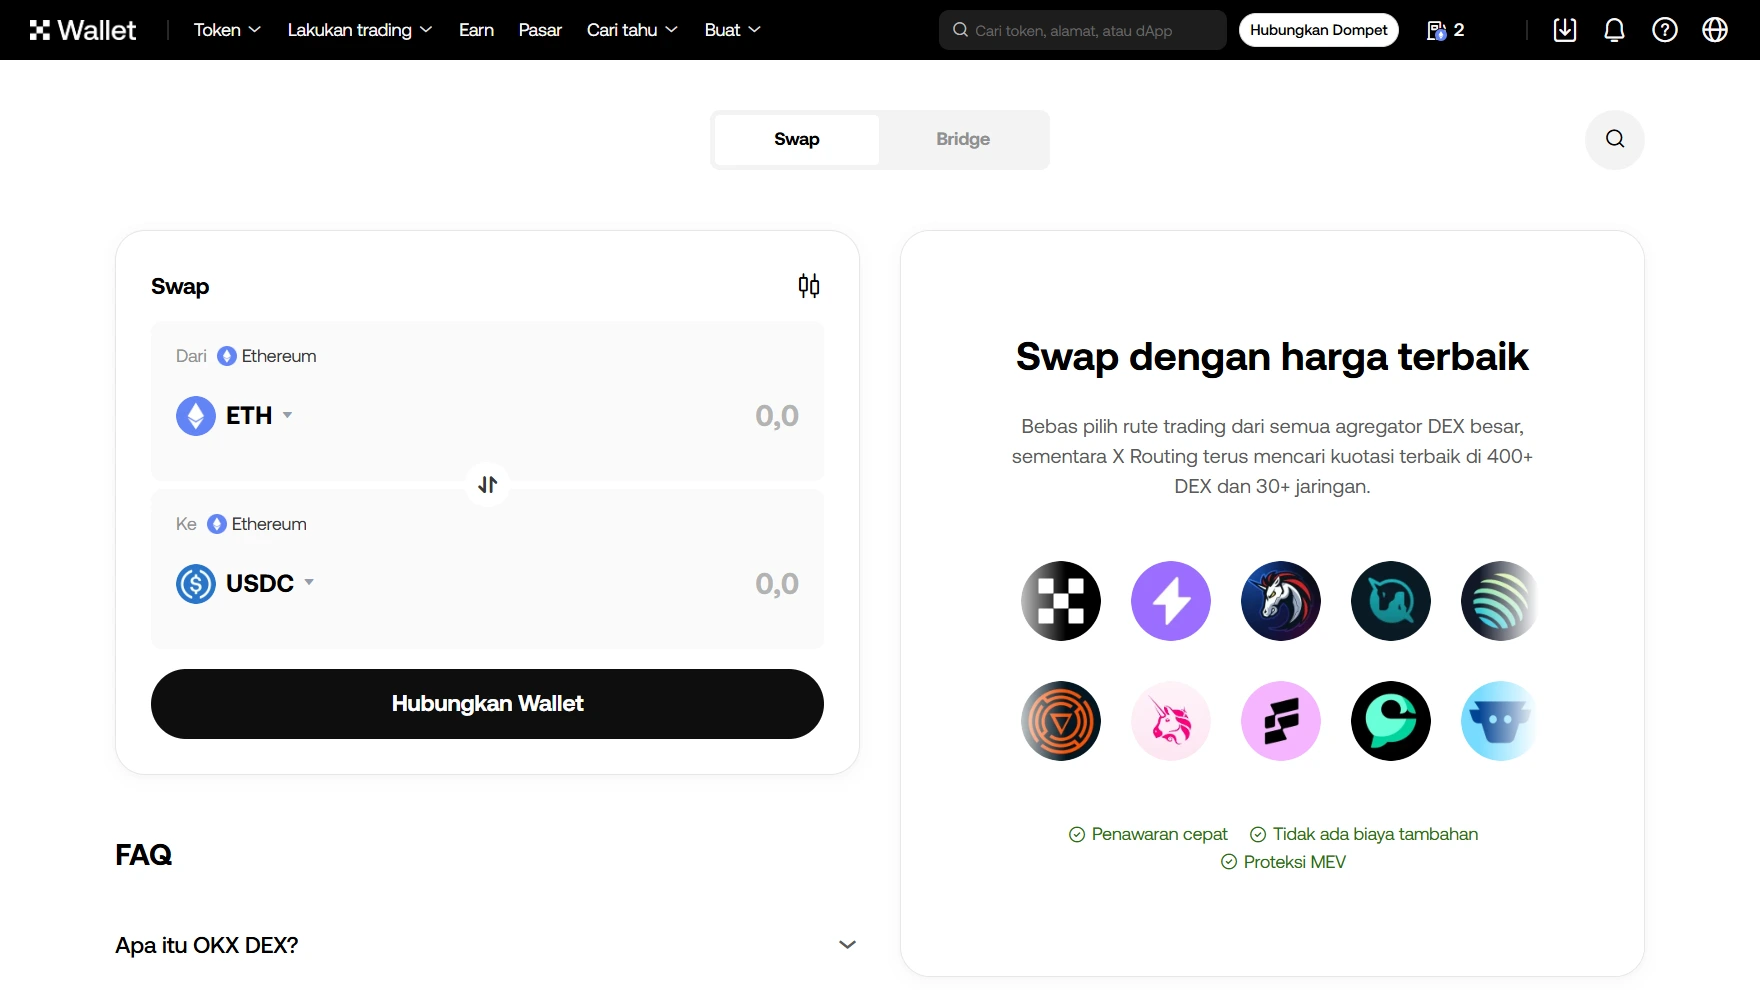Click the dark teal DEX logo

click(1391, 601)
